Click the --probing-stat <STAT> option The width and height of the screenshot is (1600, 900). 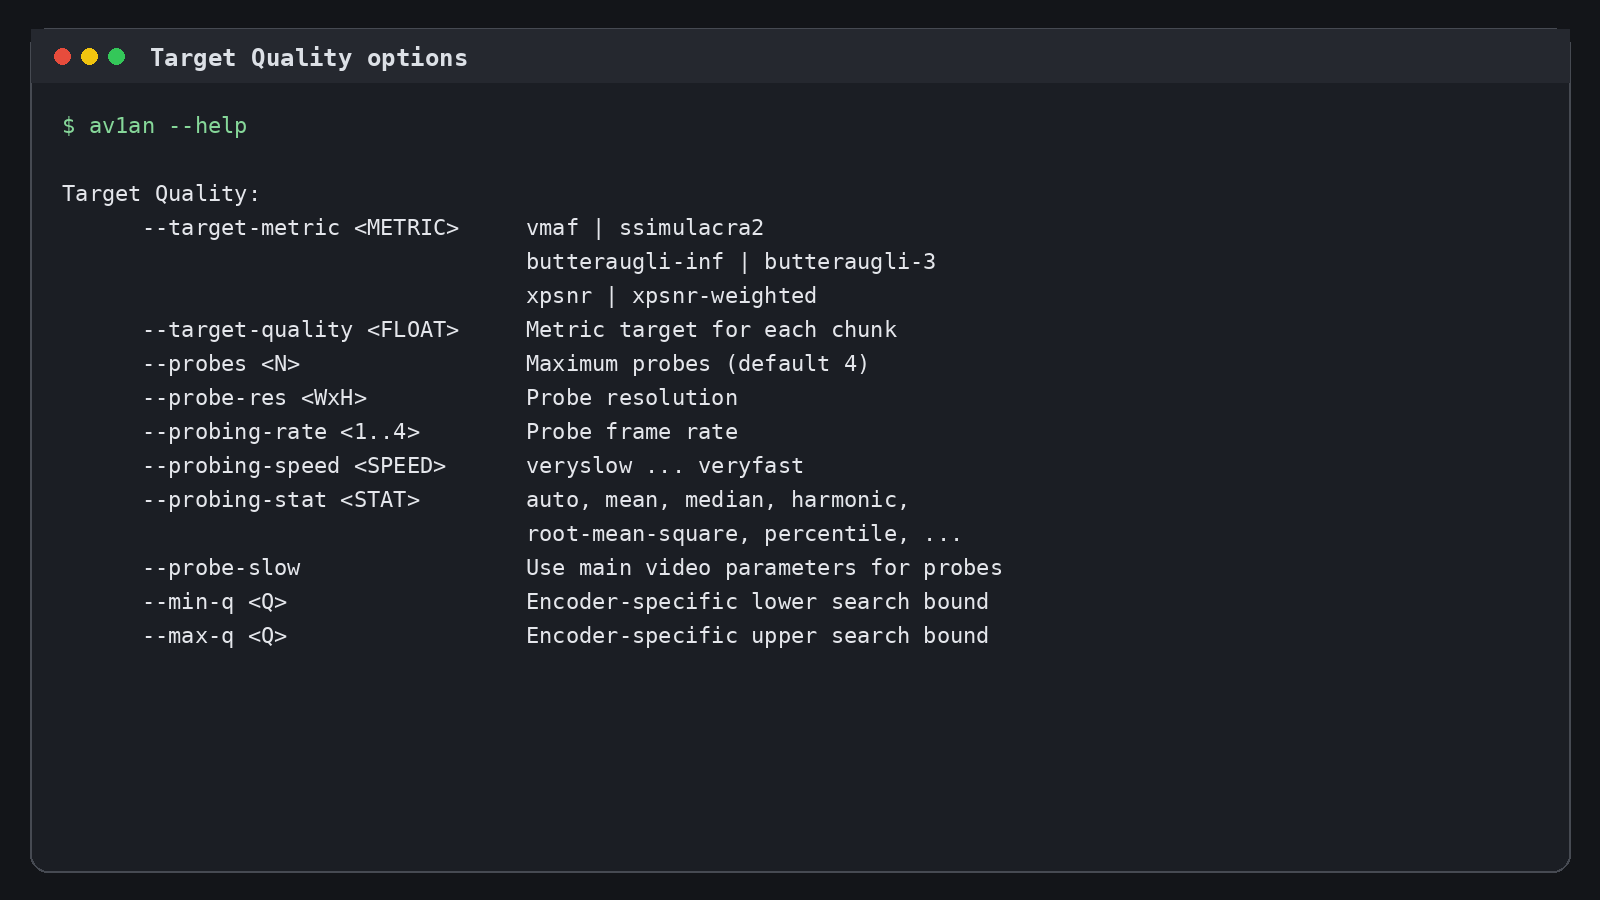point(281,500)
